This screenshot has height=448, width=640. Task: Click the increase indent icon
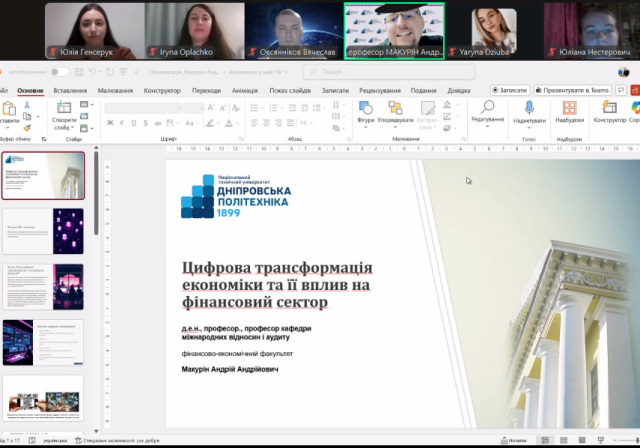(304, 108)
